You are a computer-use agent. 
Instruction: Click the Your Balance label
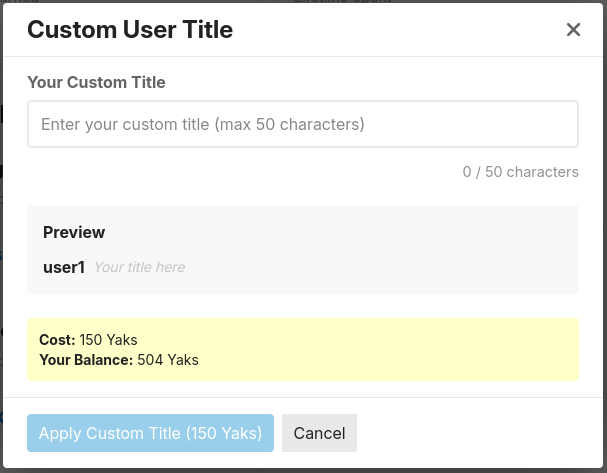pos(86,360)
